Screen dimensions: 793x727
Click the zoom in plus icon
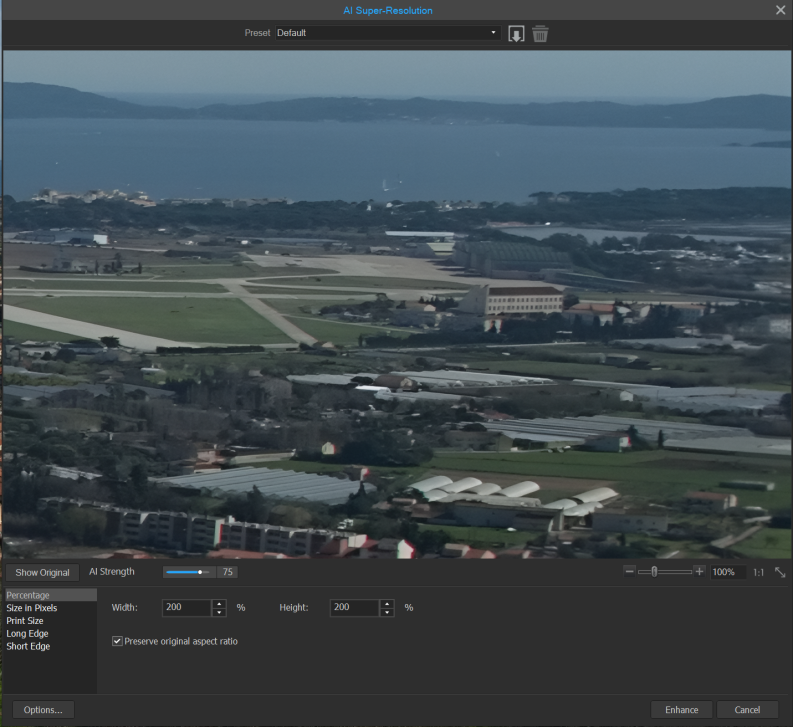pos(699,571)
